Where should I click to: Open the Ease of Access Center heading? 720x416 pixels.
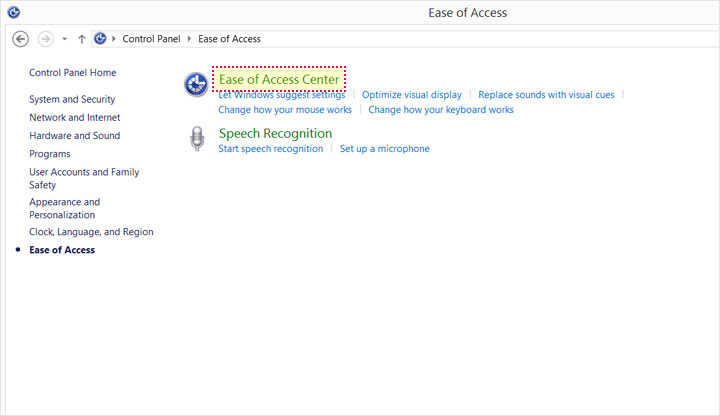[279, 79]
